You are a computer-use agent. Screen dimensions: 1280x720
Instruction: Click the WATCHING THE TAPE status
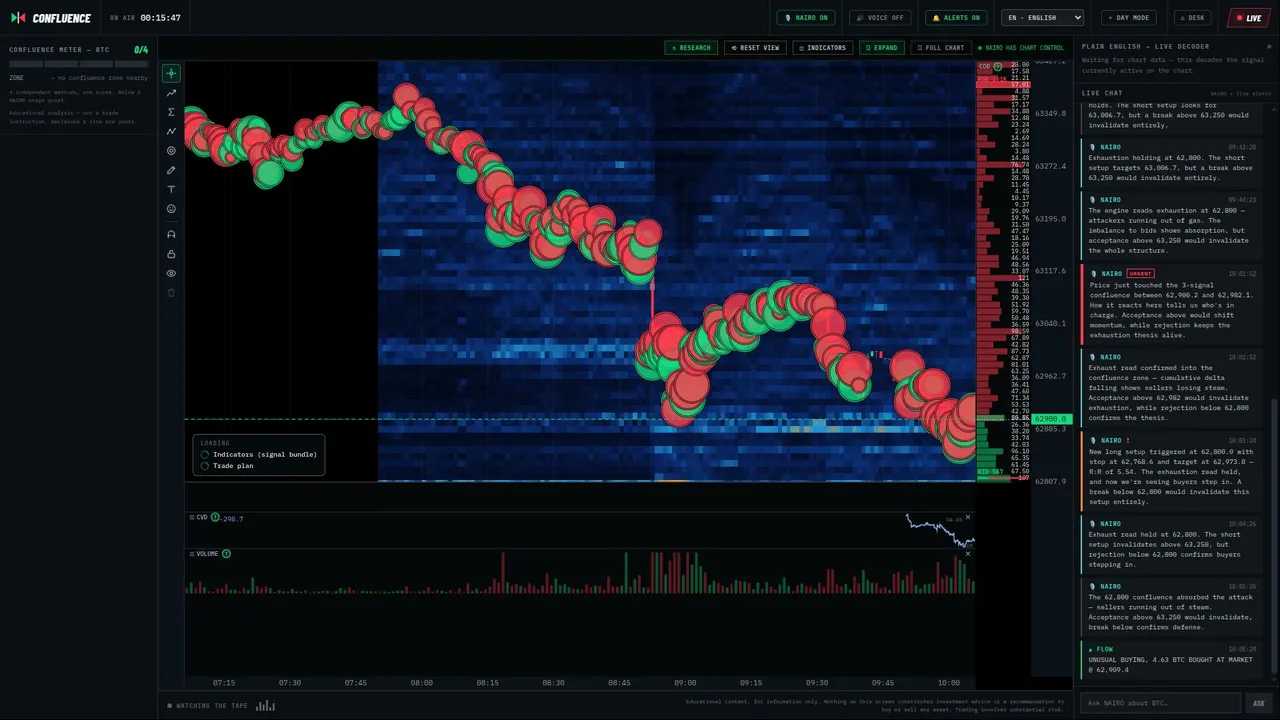click(208, 705)
